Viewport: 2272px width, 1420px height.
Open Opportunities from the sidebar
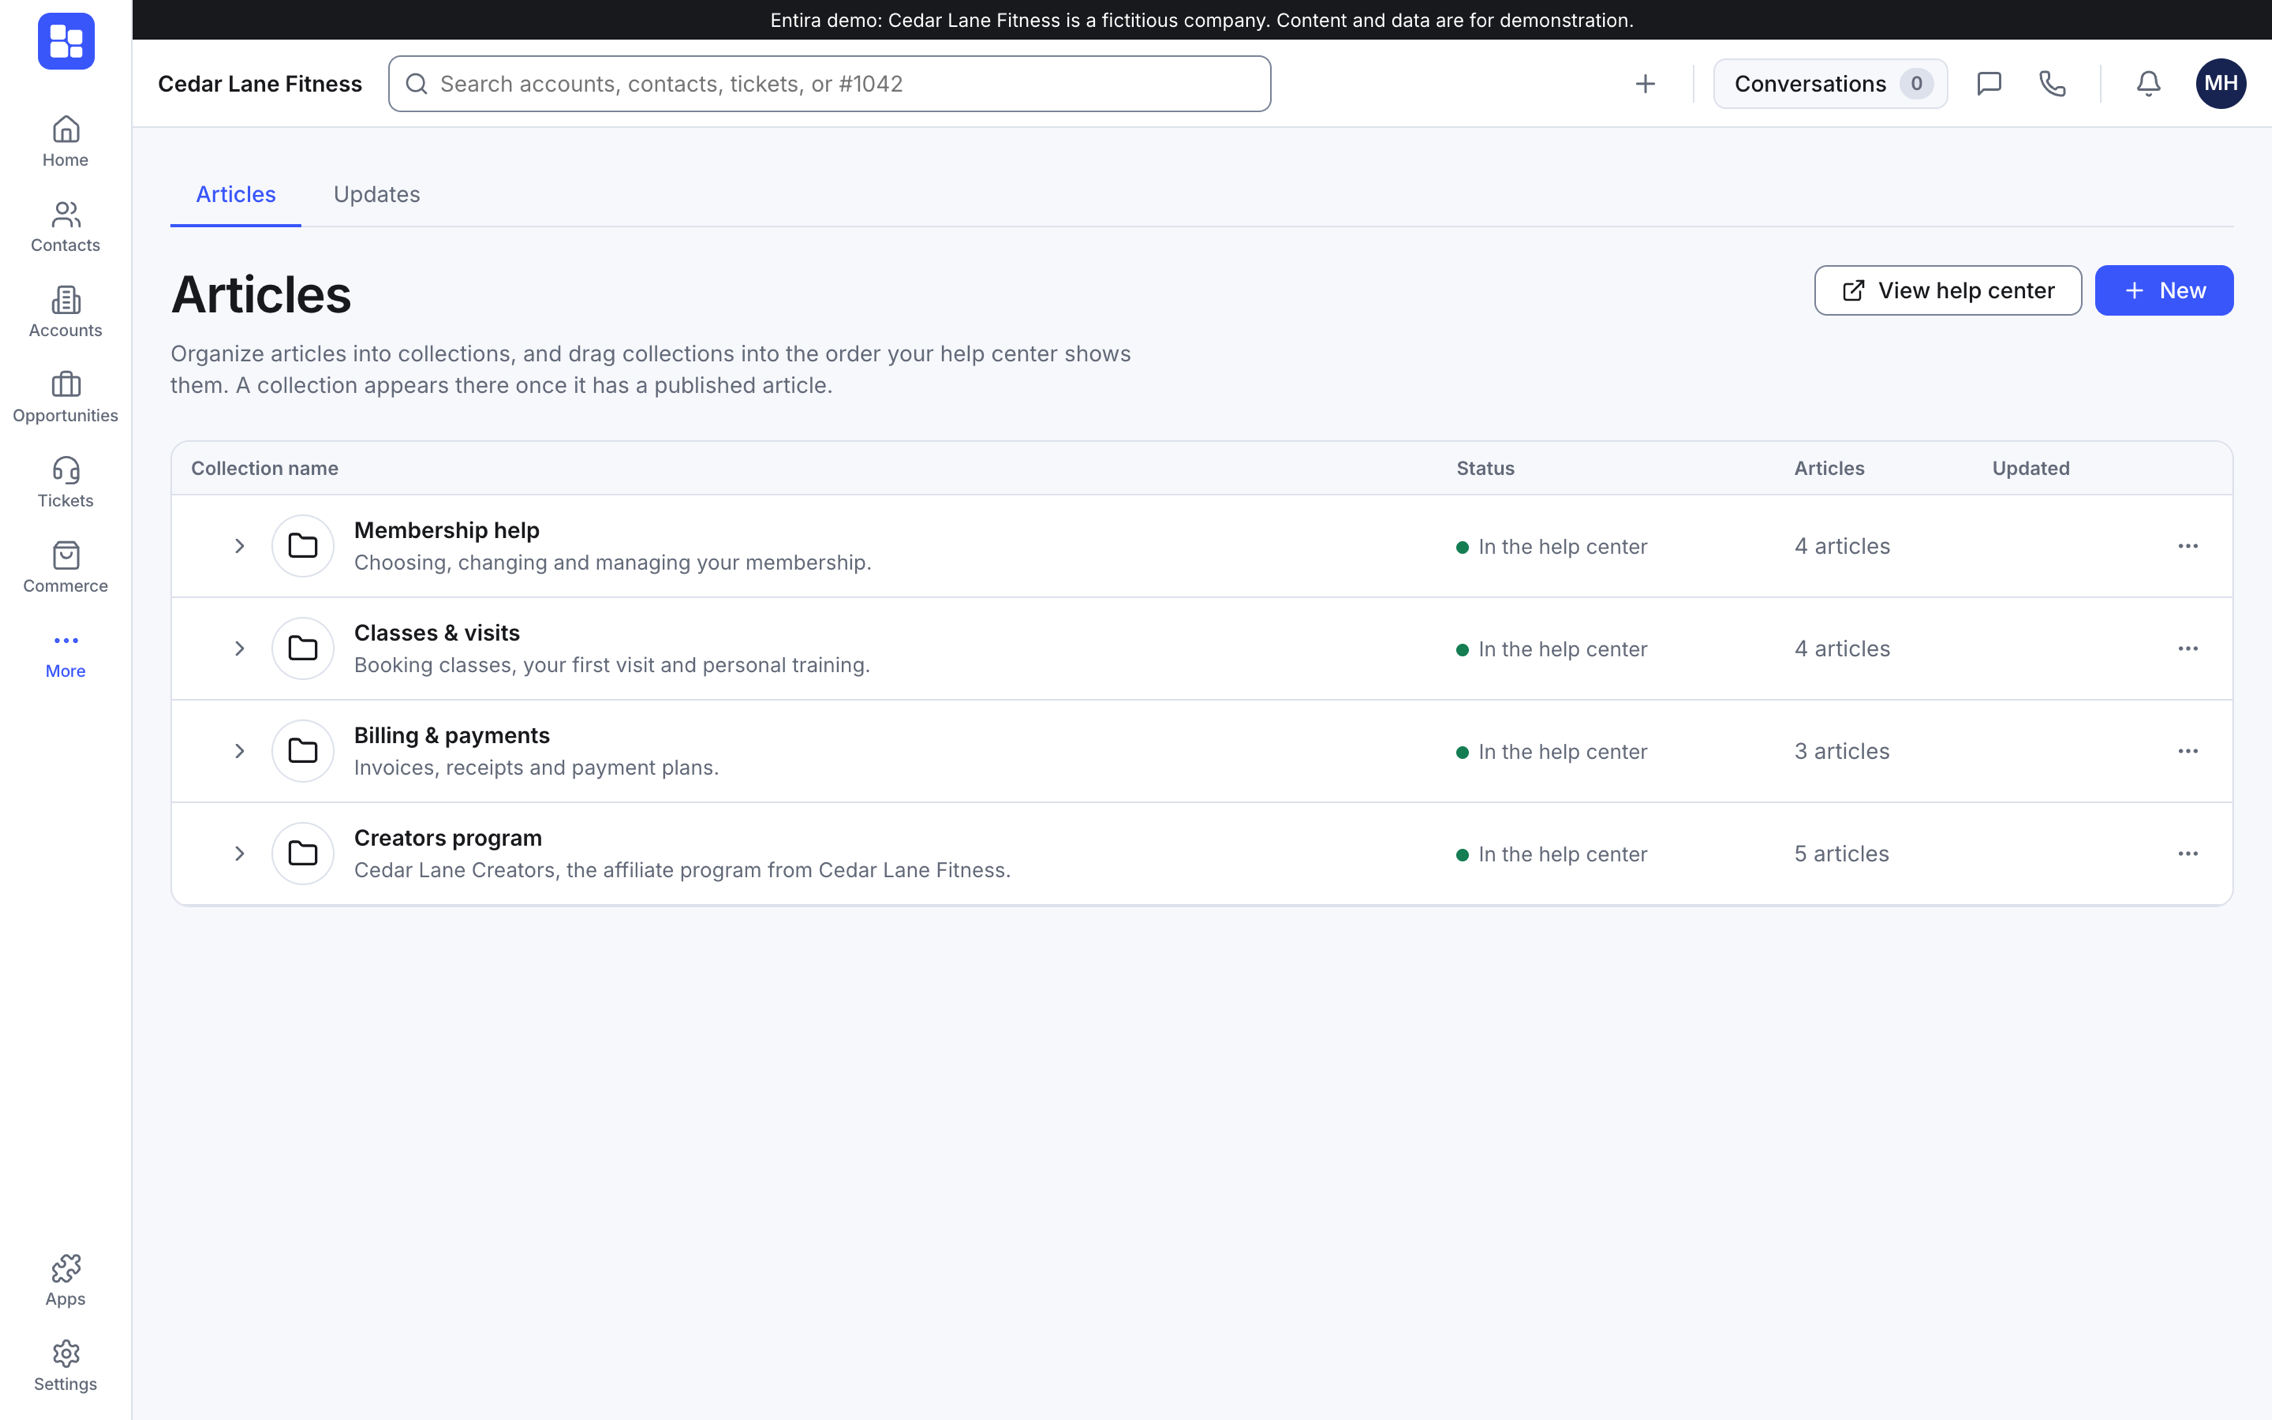(x=65, y=397)
